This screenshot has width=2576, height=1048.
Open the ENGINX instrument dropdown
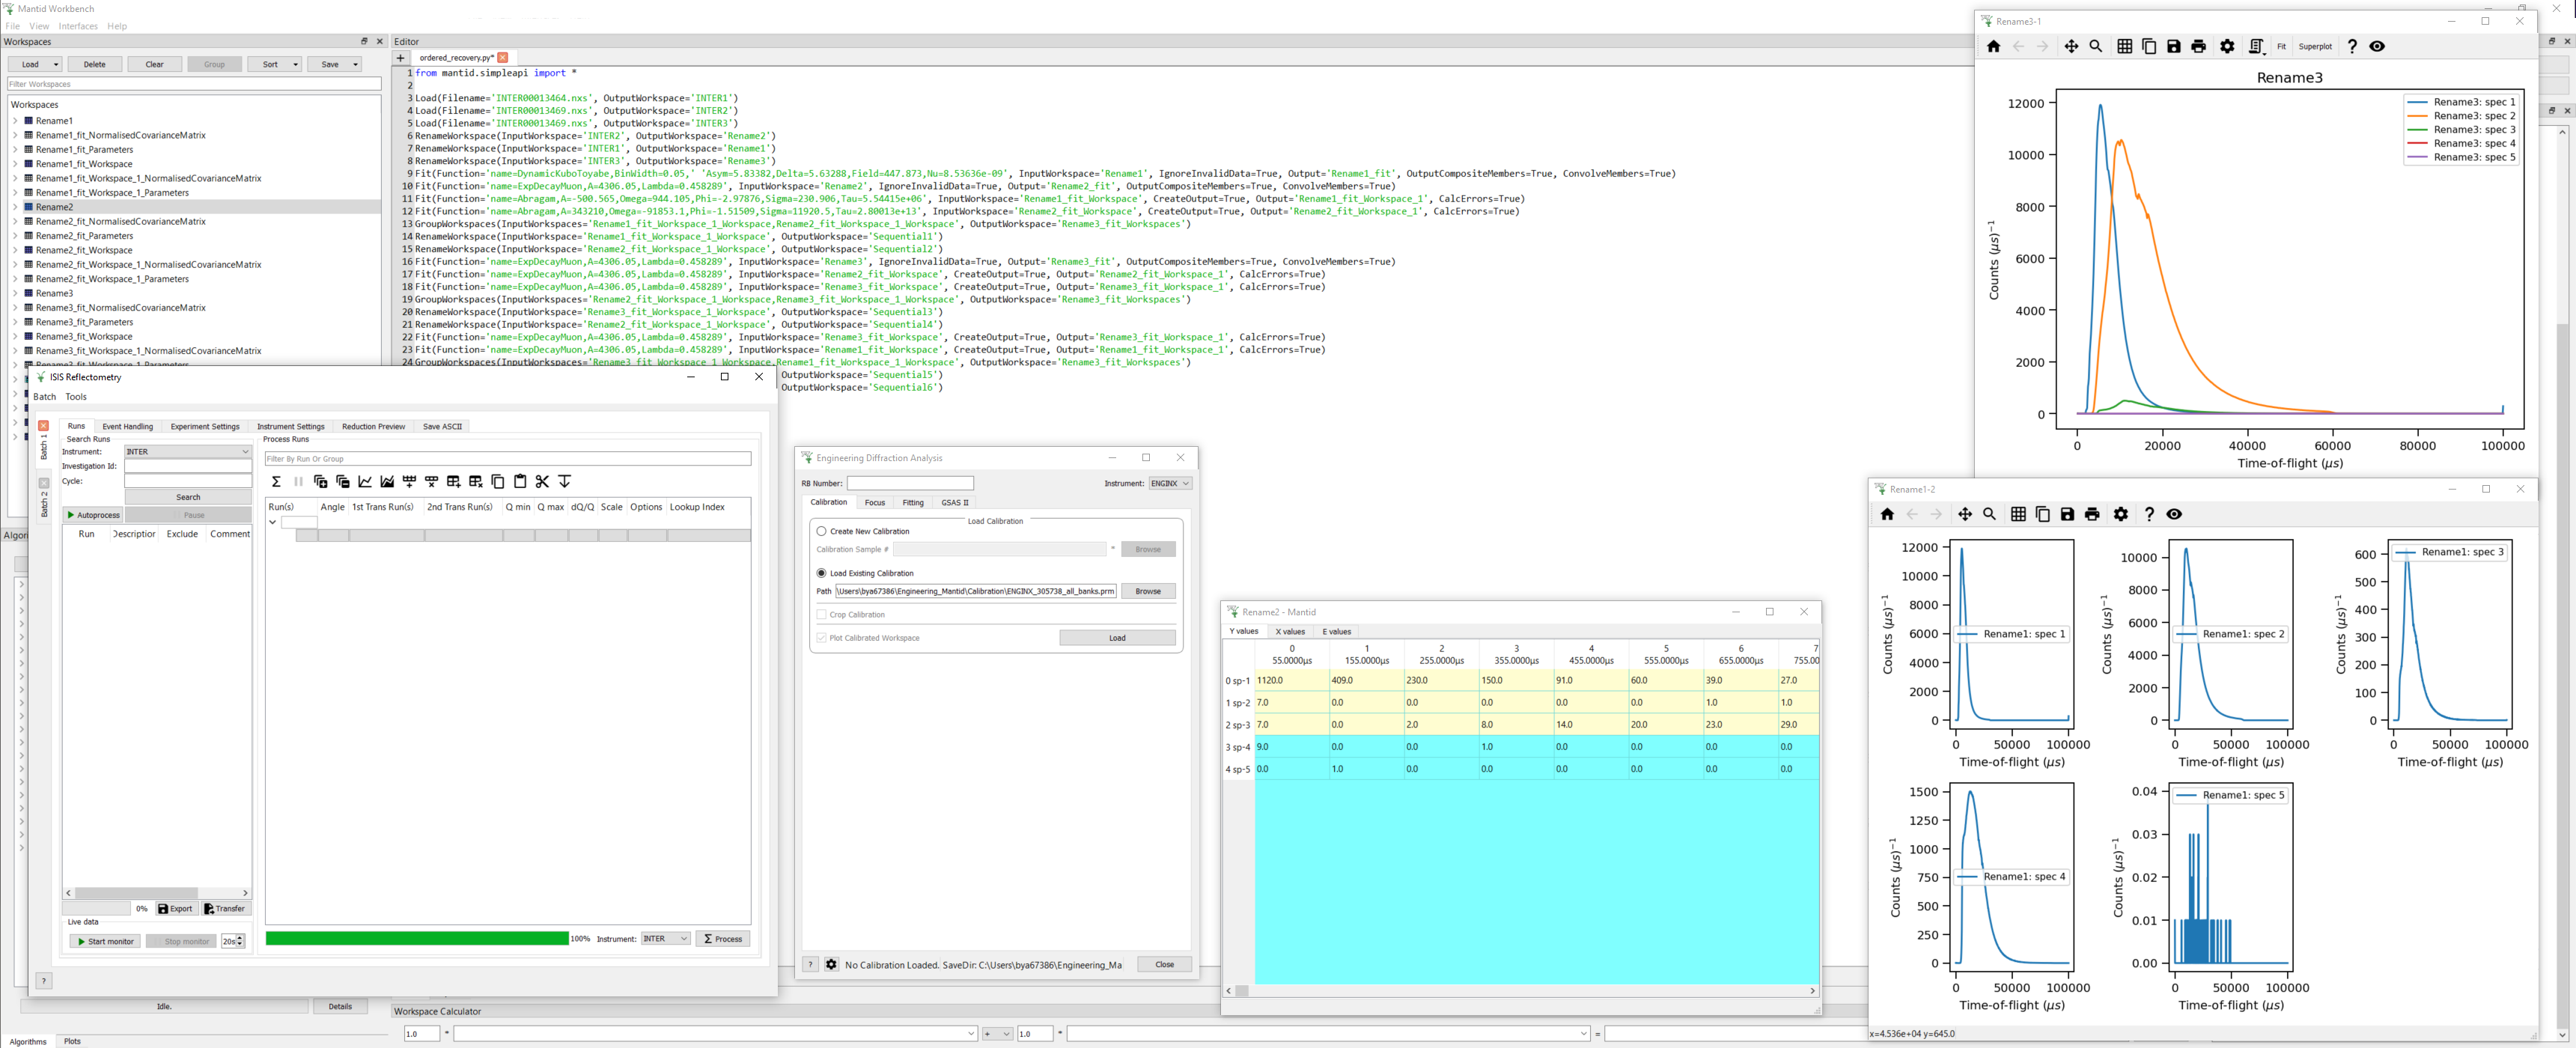click(1170, 483)
